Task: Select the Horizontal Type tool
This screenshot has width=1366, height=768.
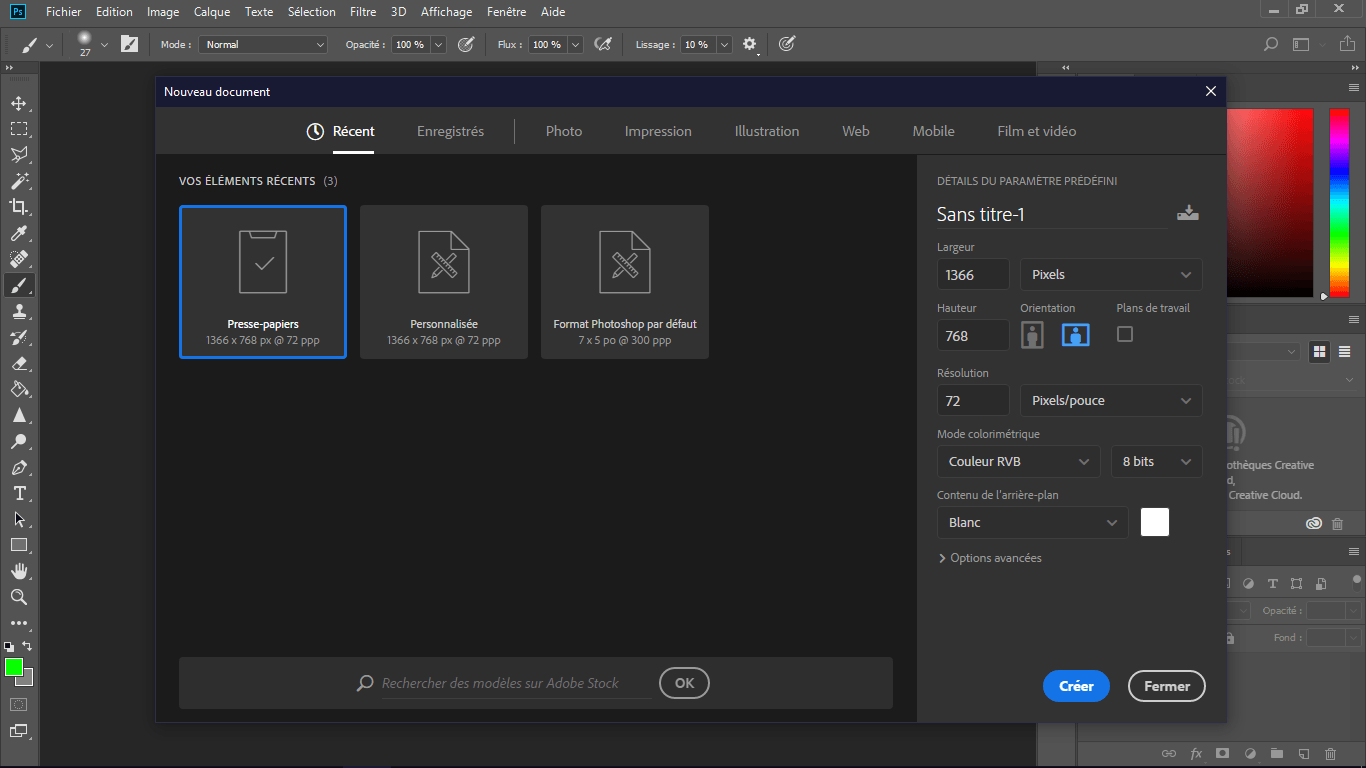Action: tap(18, 493)
